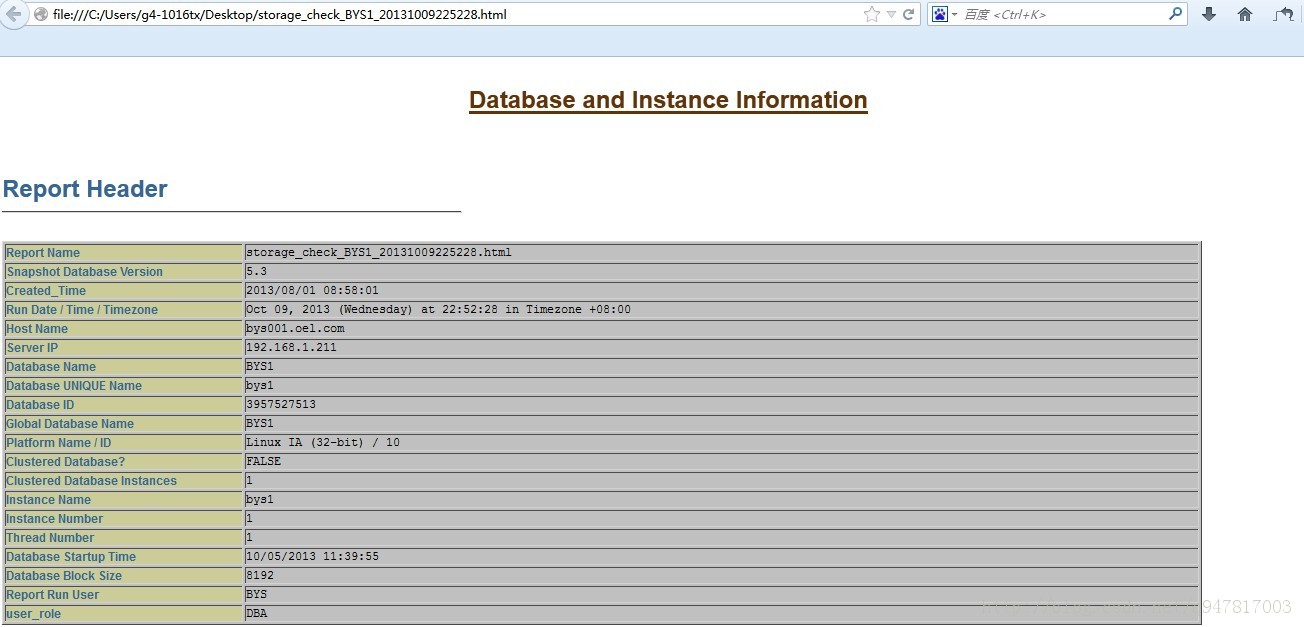
Task: Click the Snapshot Database Version label
Action: [84, 272]
